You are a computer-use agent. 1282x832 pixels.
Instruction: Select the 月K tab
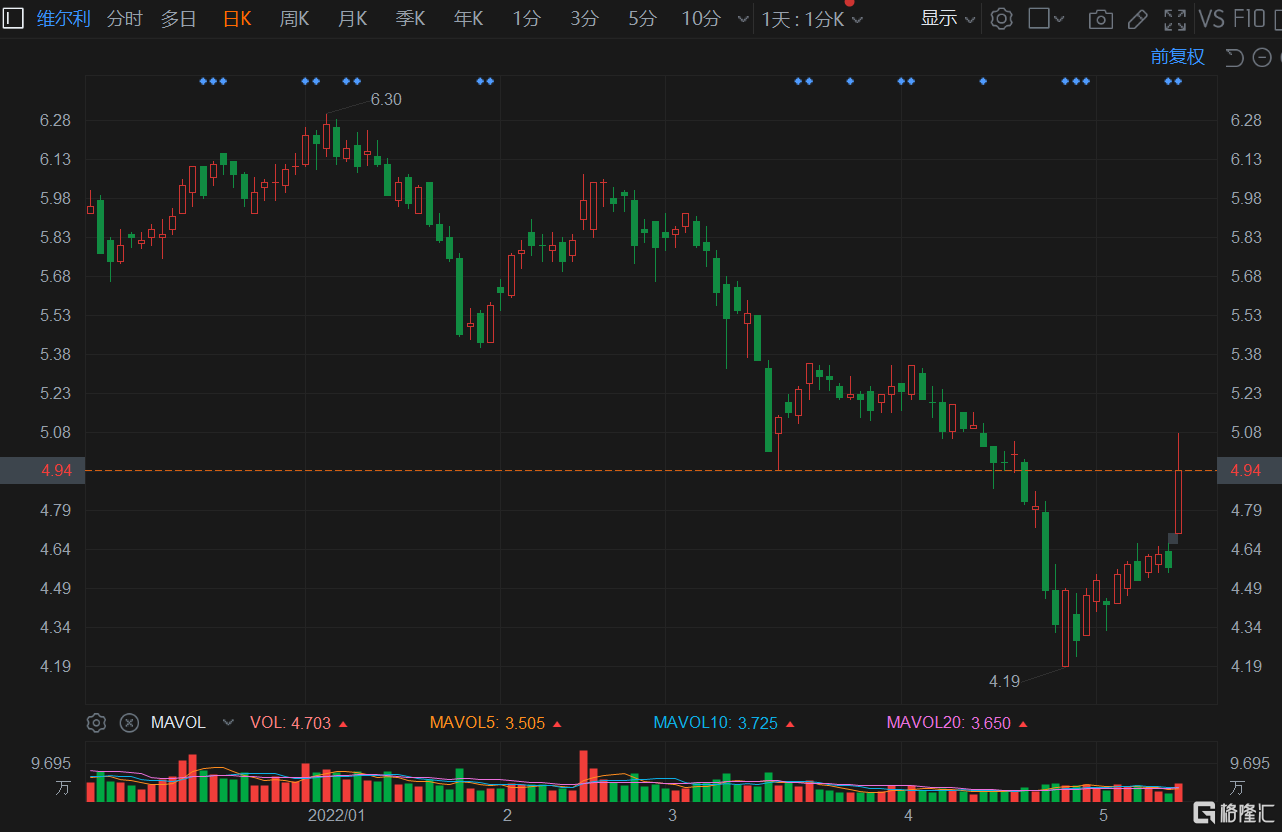[352, 18]
